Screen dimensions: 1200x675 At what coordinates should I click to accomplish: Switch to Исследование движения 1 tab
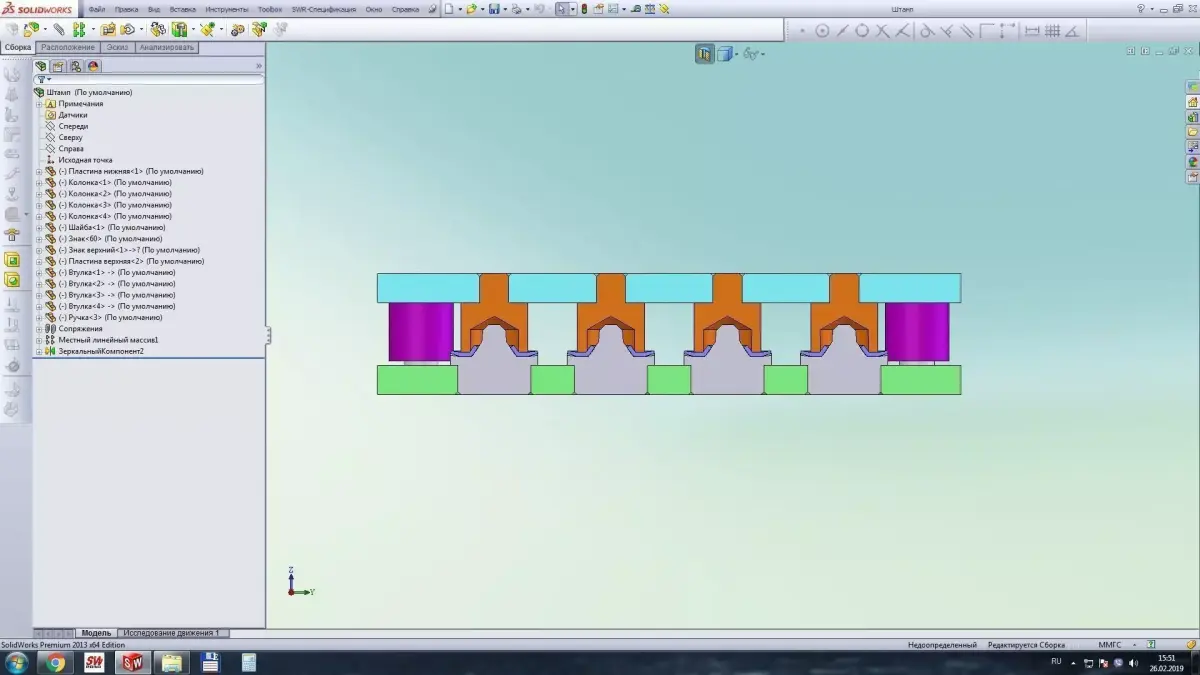point(174,633)
